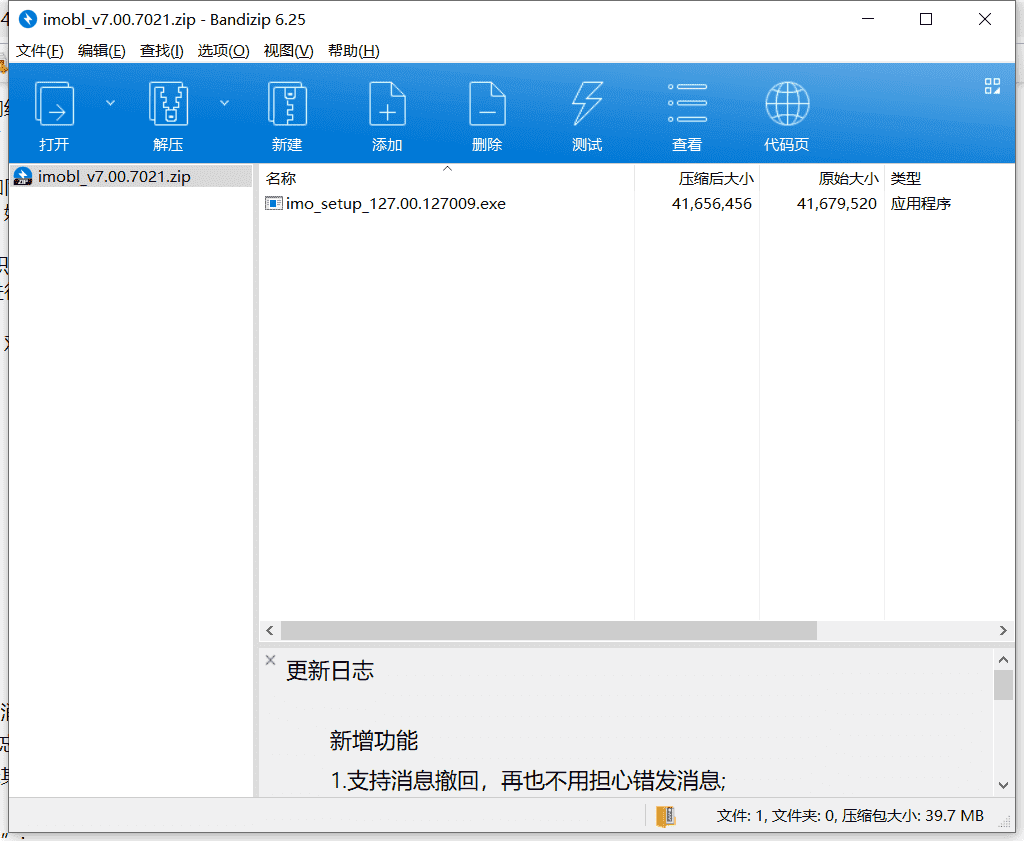Click the 应用程序 type cell
The image size is (1024, 841).
coord(921,204)
